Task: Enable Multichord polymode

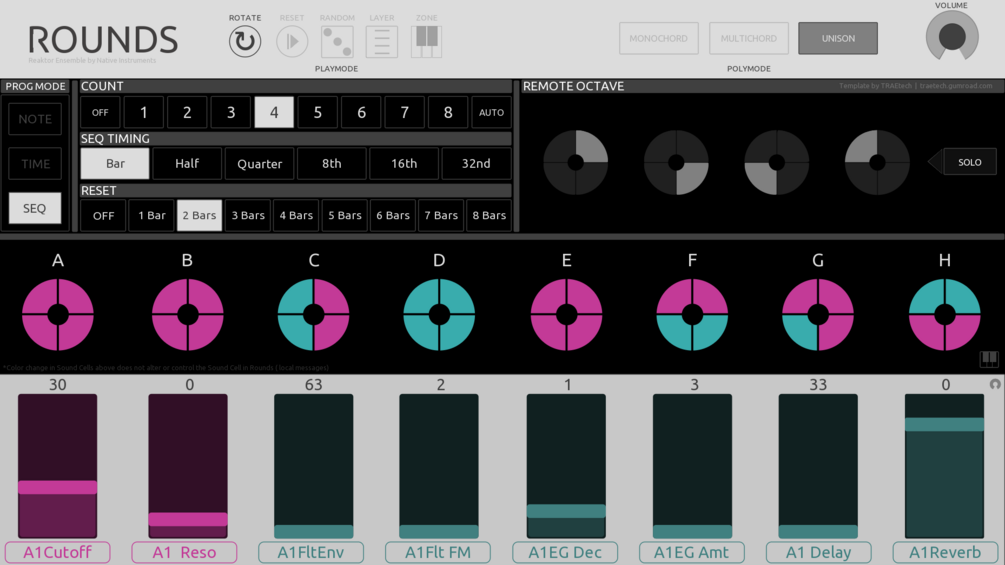Action: pyautogui.click(x=749, y=38)
